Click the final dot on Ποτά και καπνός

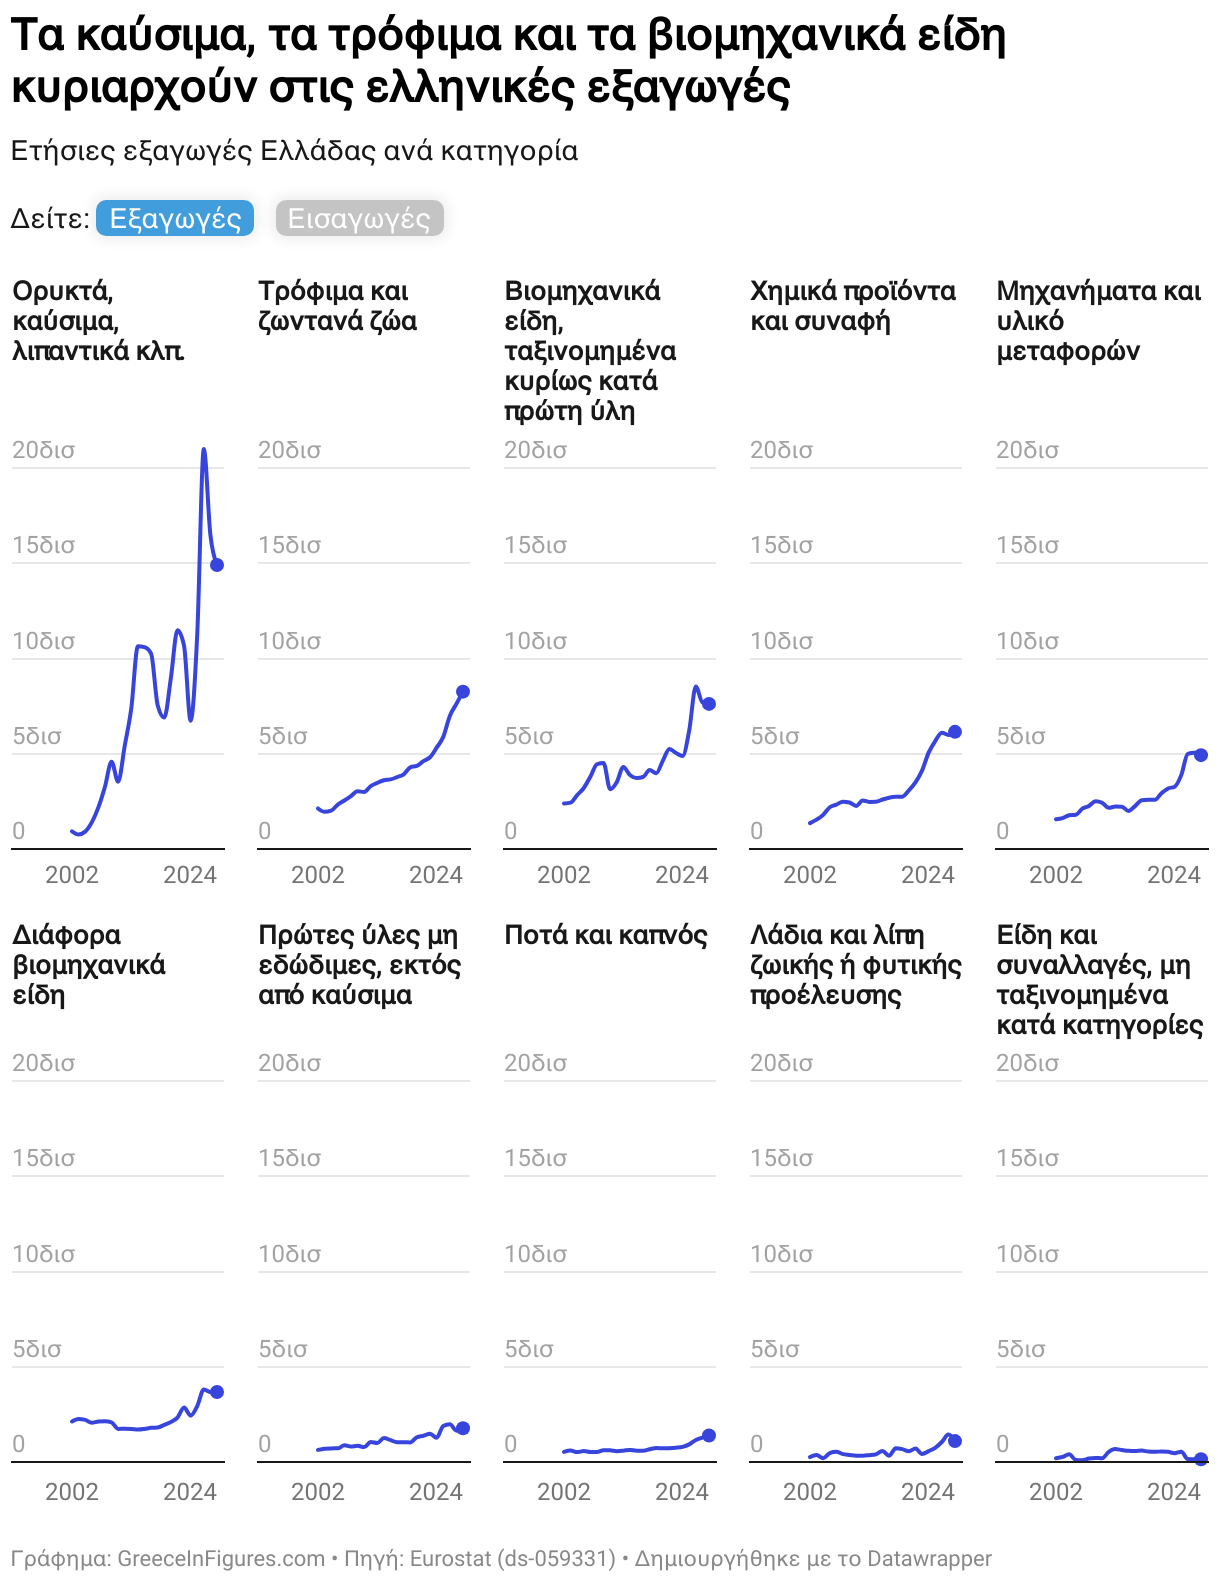point(709,1435)
